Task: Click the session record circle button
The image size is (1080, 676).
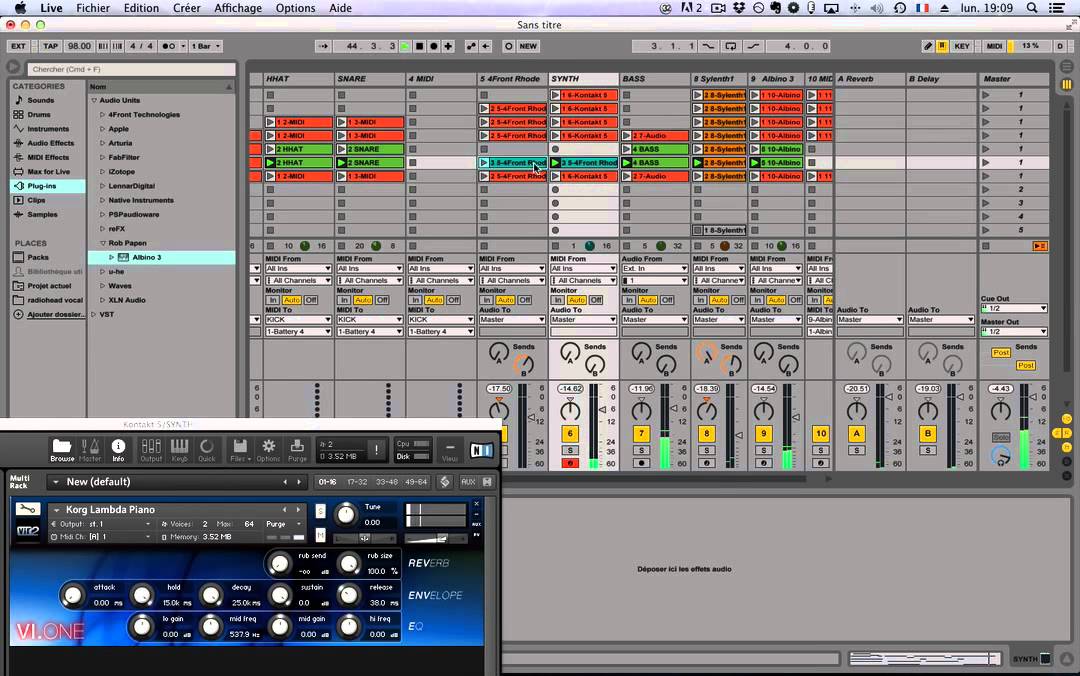Action: click(508, 46)
